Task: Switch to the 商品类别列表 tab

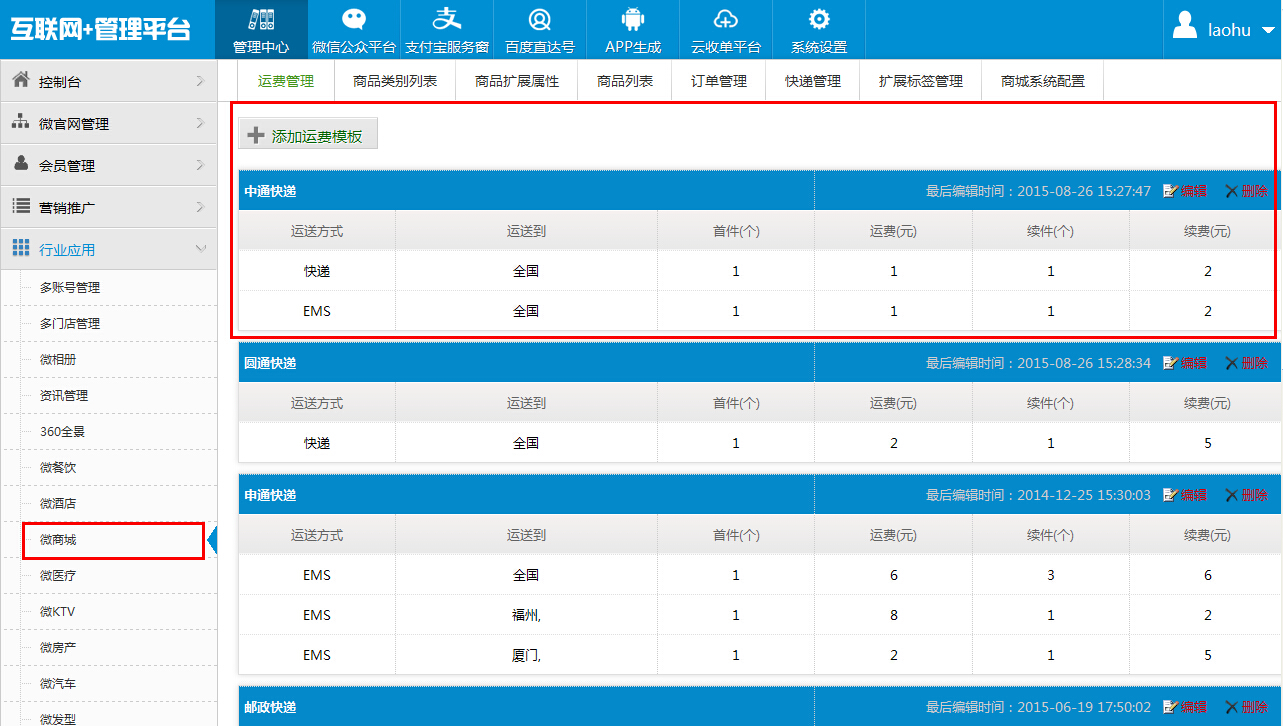Action: tap(395, 81)
